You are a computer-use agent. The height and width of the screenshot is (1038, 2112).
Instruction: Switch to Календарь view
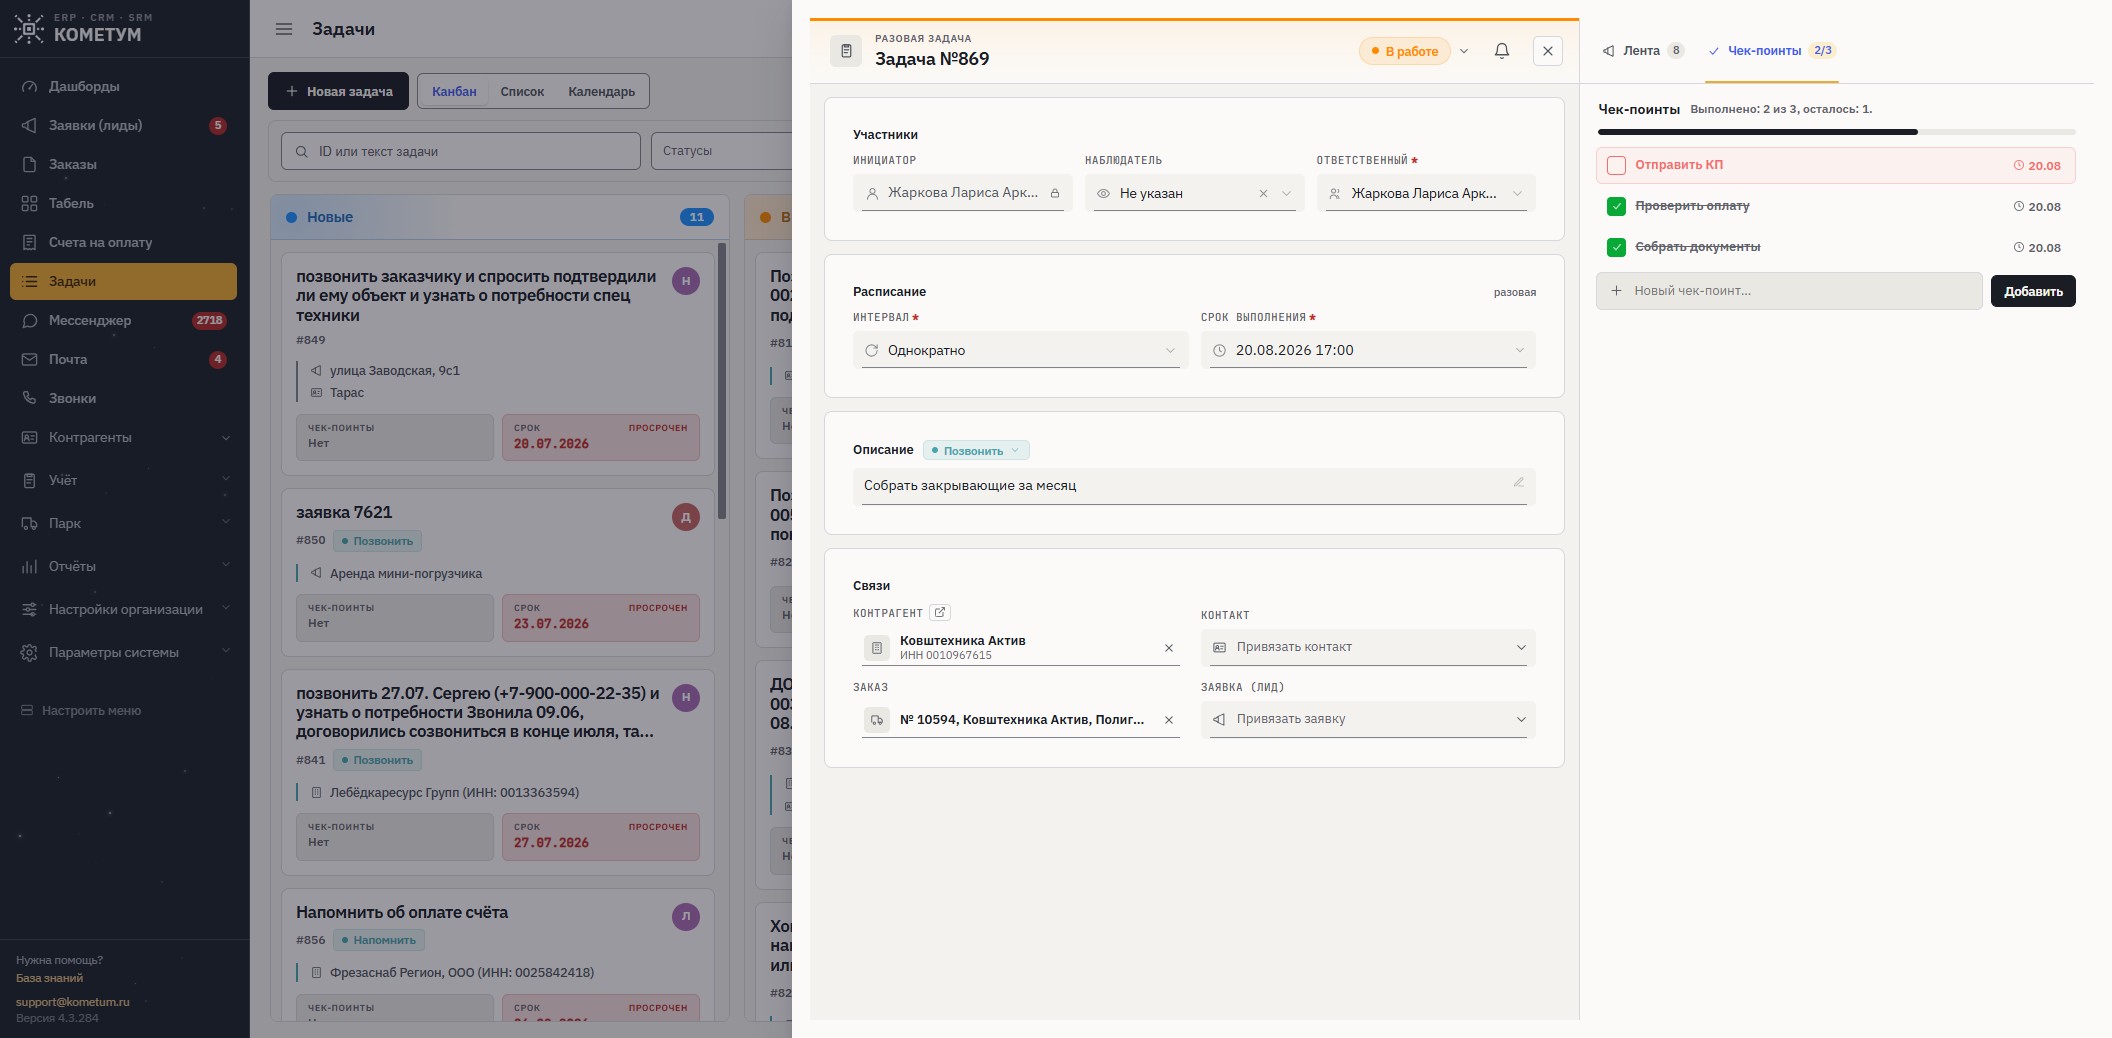(601, 92)
